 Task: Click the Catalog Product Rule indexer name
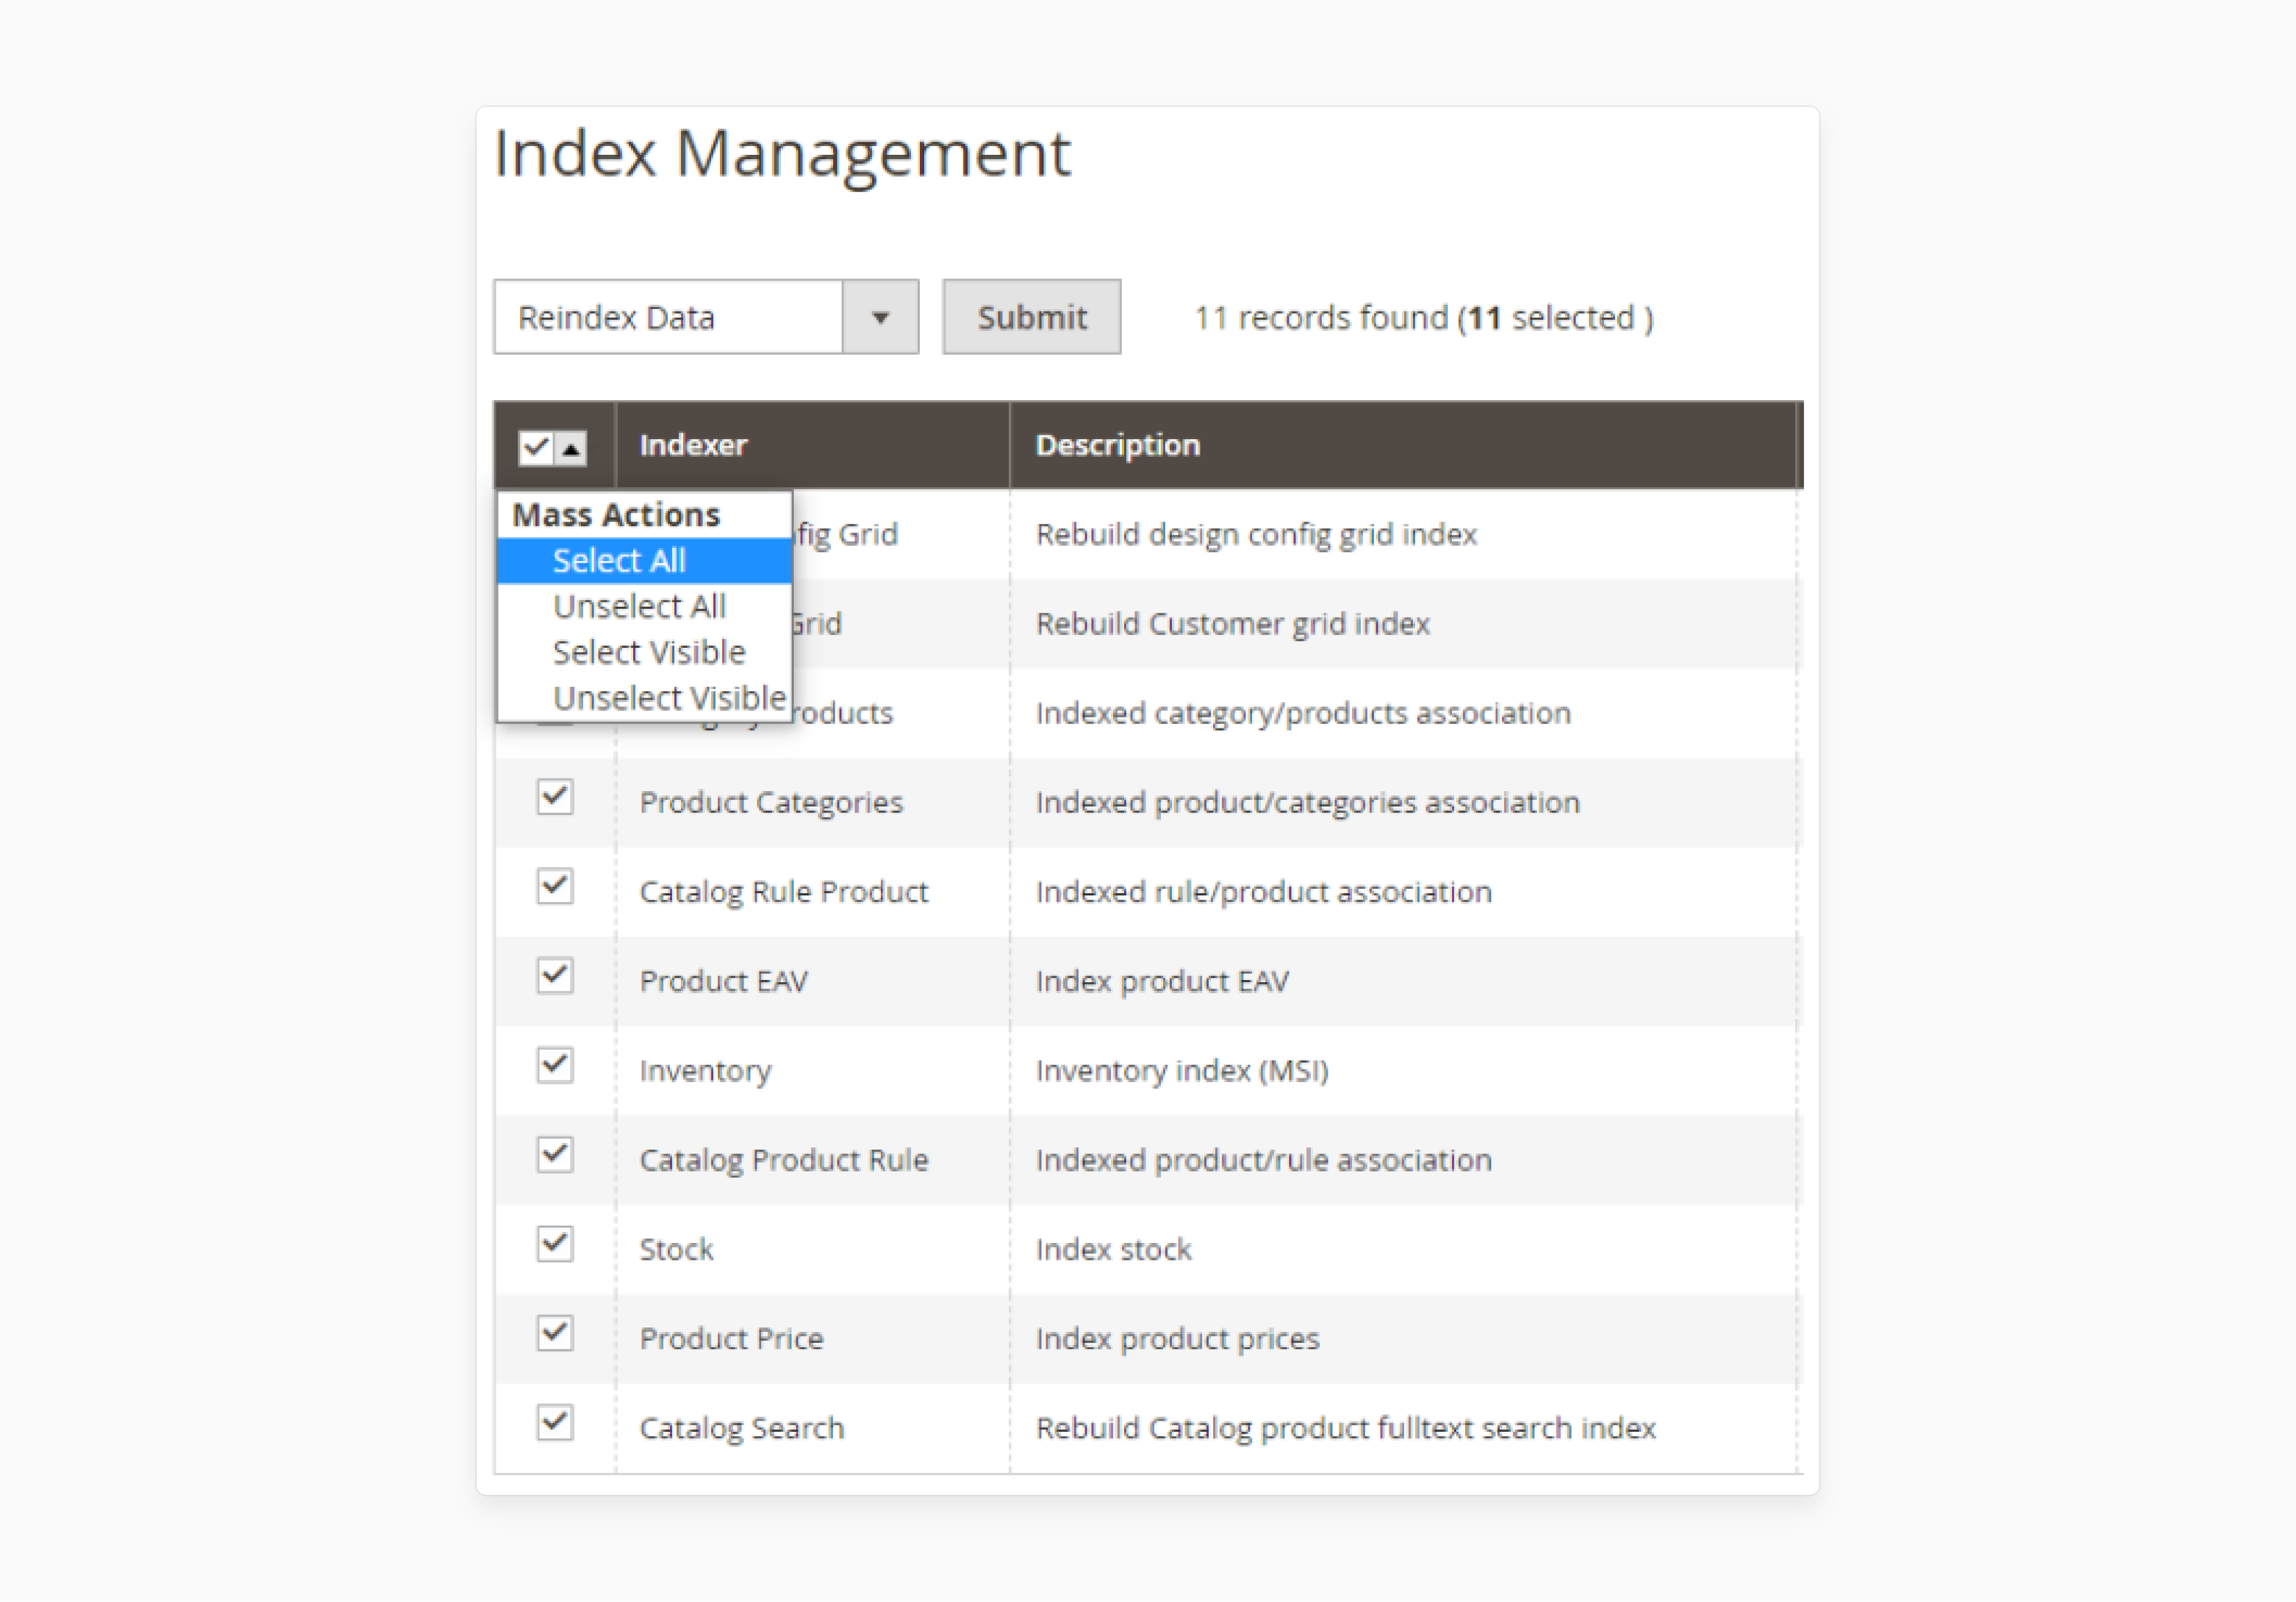(784, 1160)
